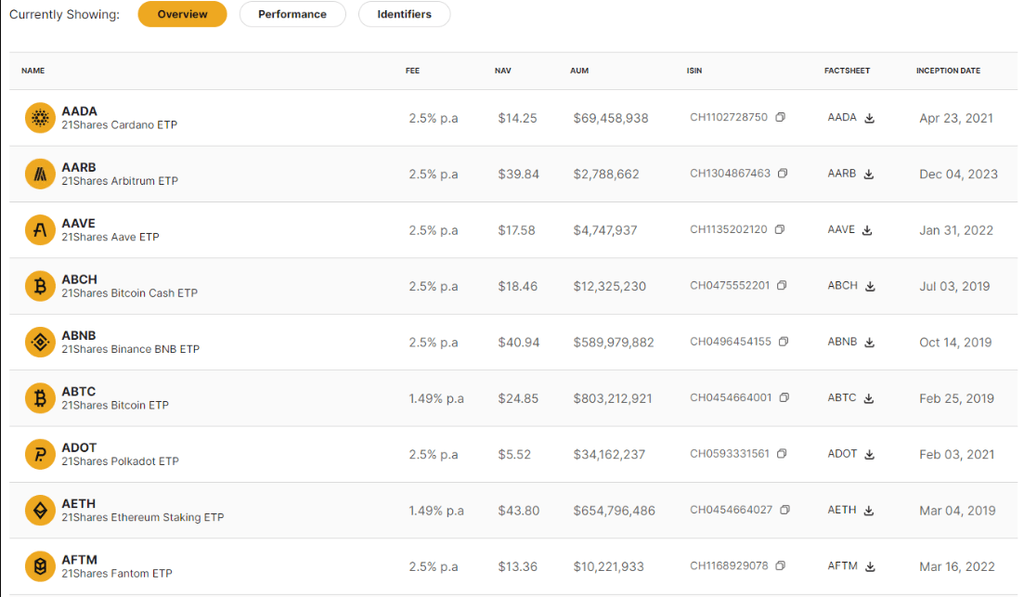Open the 21Shares Fantom ETP link
This screenshot has height=597, width=1024.
[x=116, y=573]
